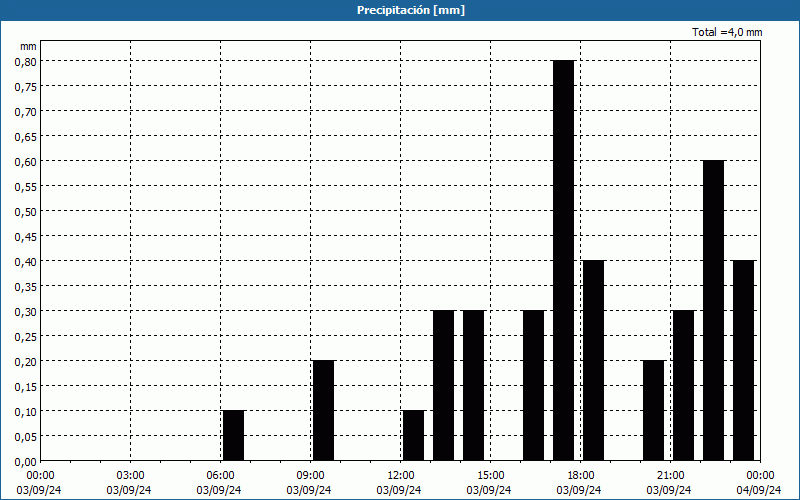
Task: Select the 'Total =4,0 mm' label
Action: [x=727, y=32]
